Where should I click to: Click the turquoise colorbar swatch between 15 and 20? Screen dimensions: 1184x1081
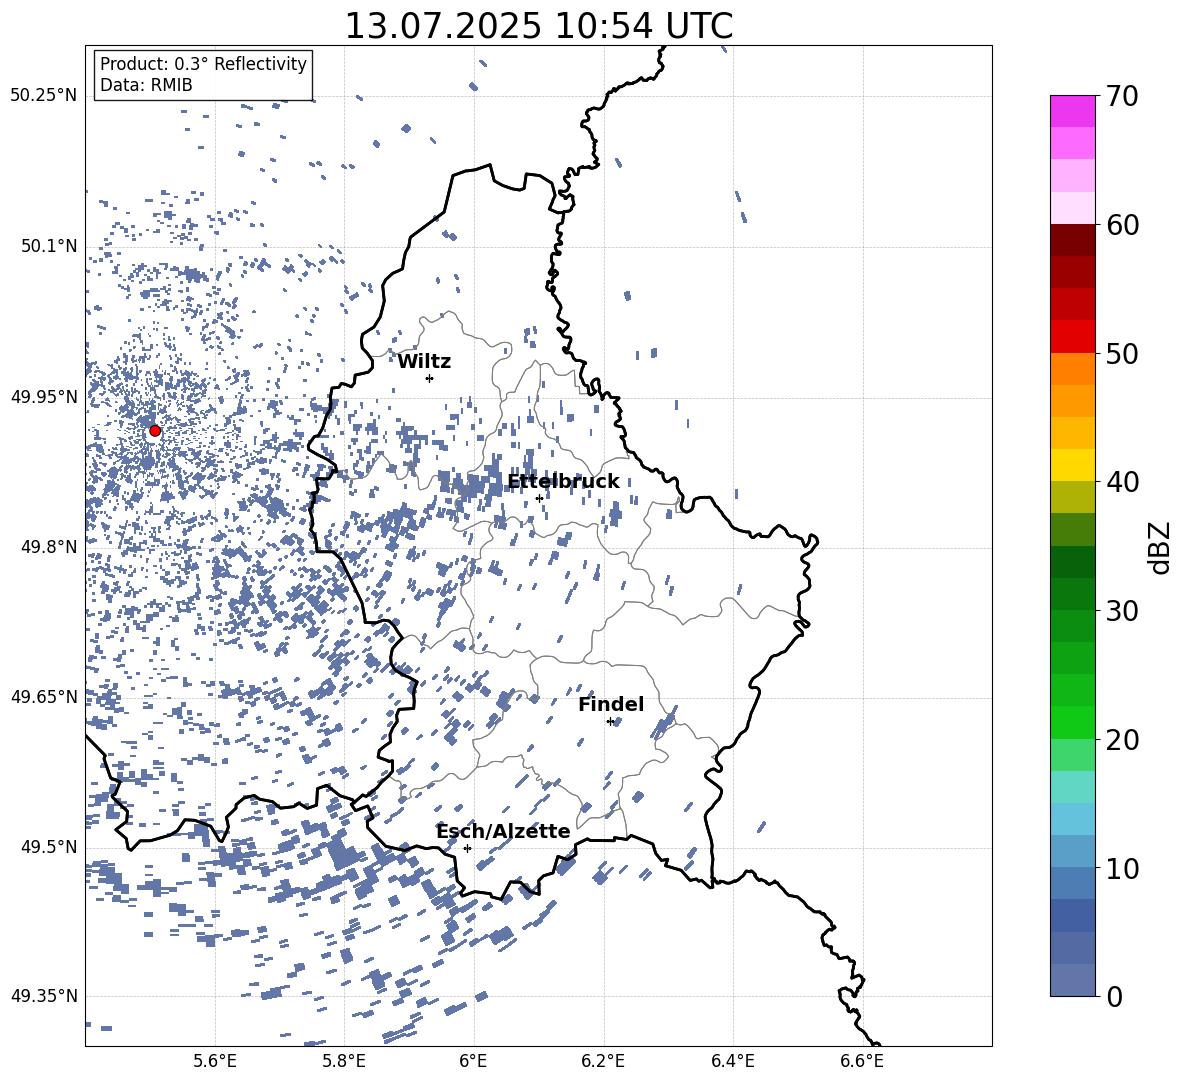point(1072,787)
